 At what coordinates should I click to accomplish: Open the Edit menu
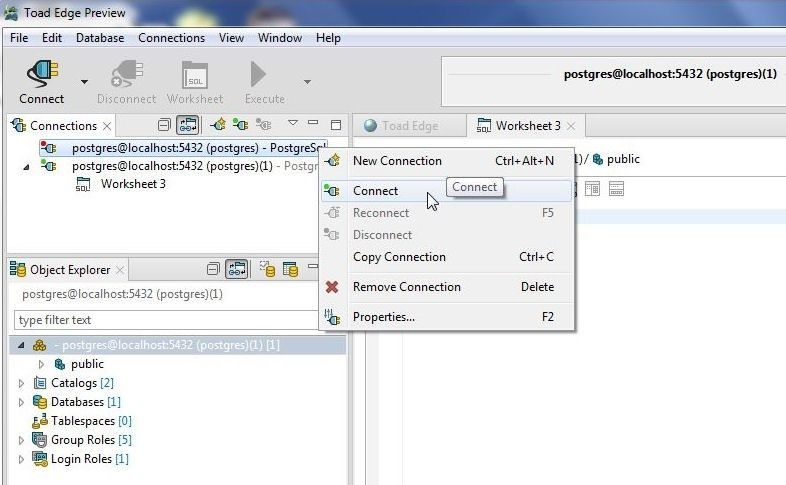click(x=52, y=38)
